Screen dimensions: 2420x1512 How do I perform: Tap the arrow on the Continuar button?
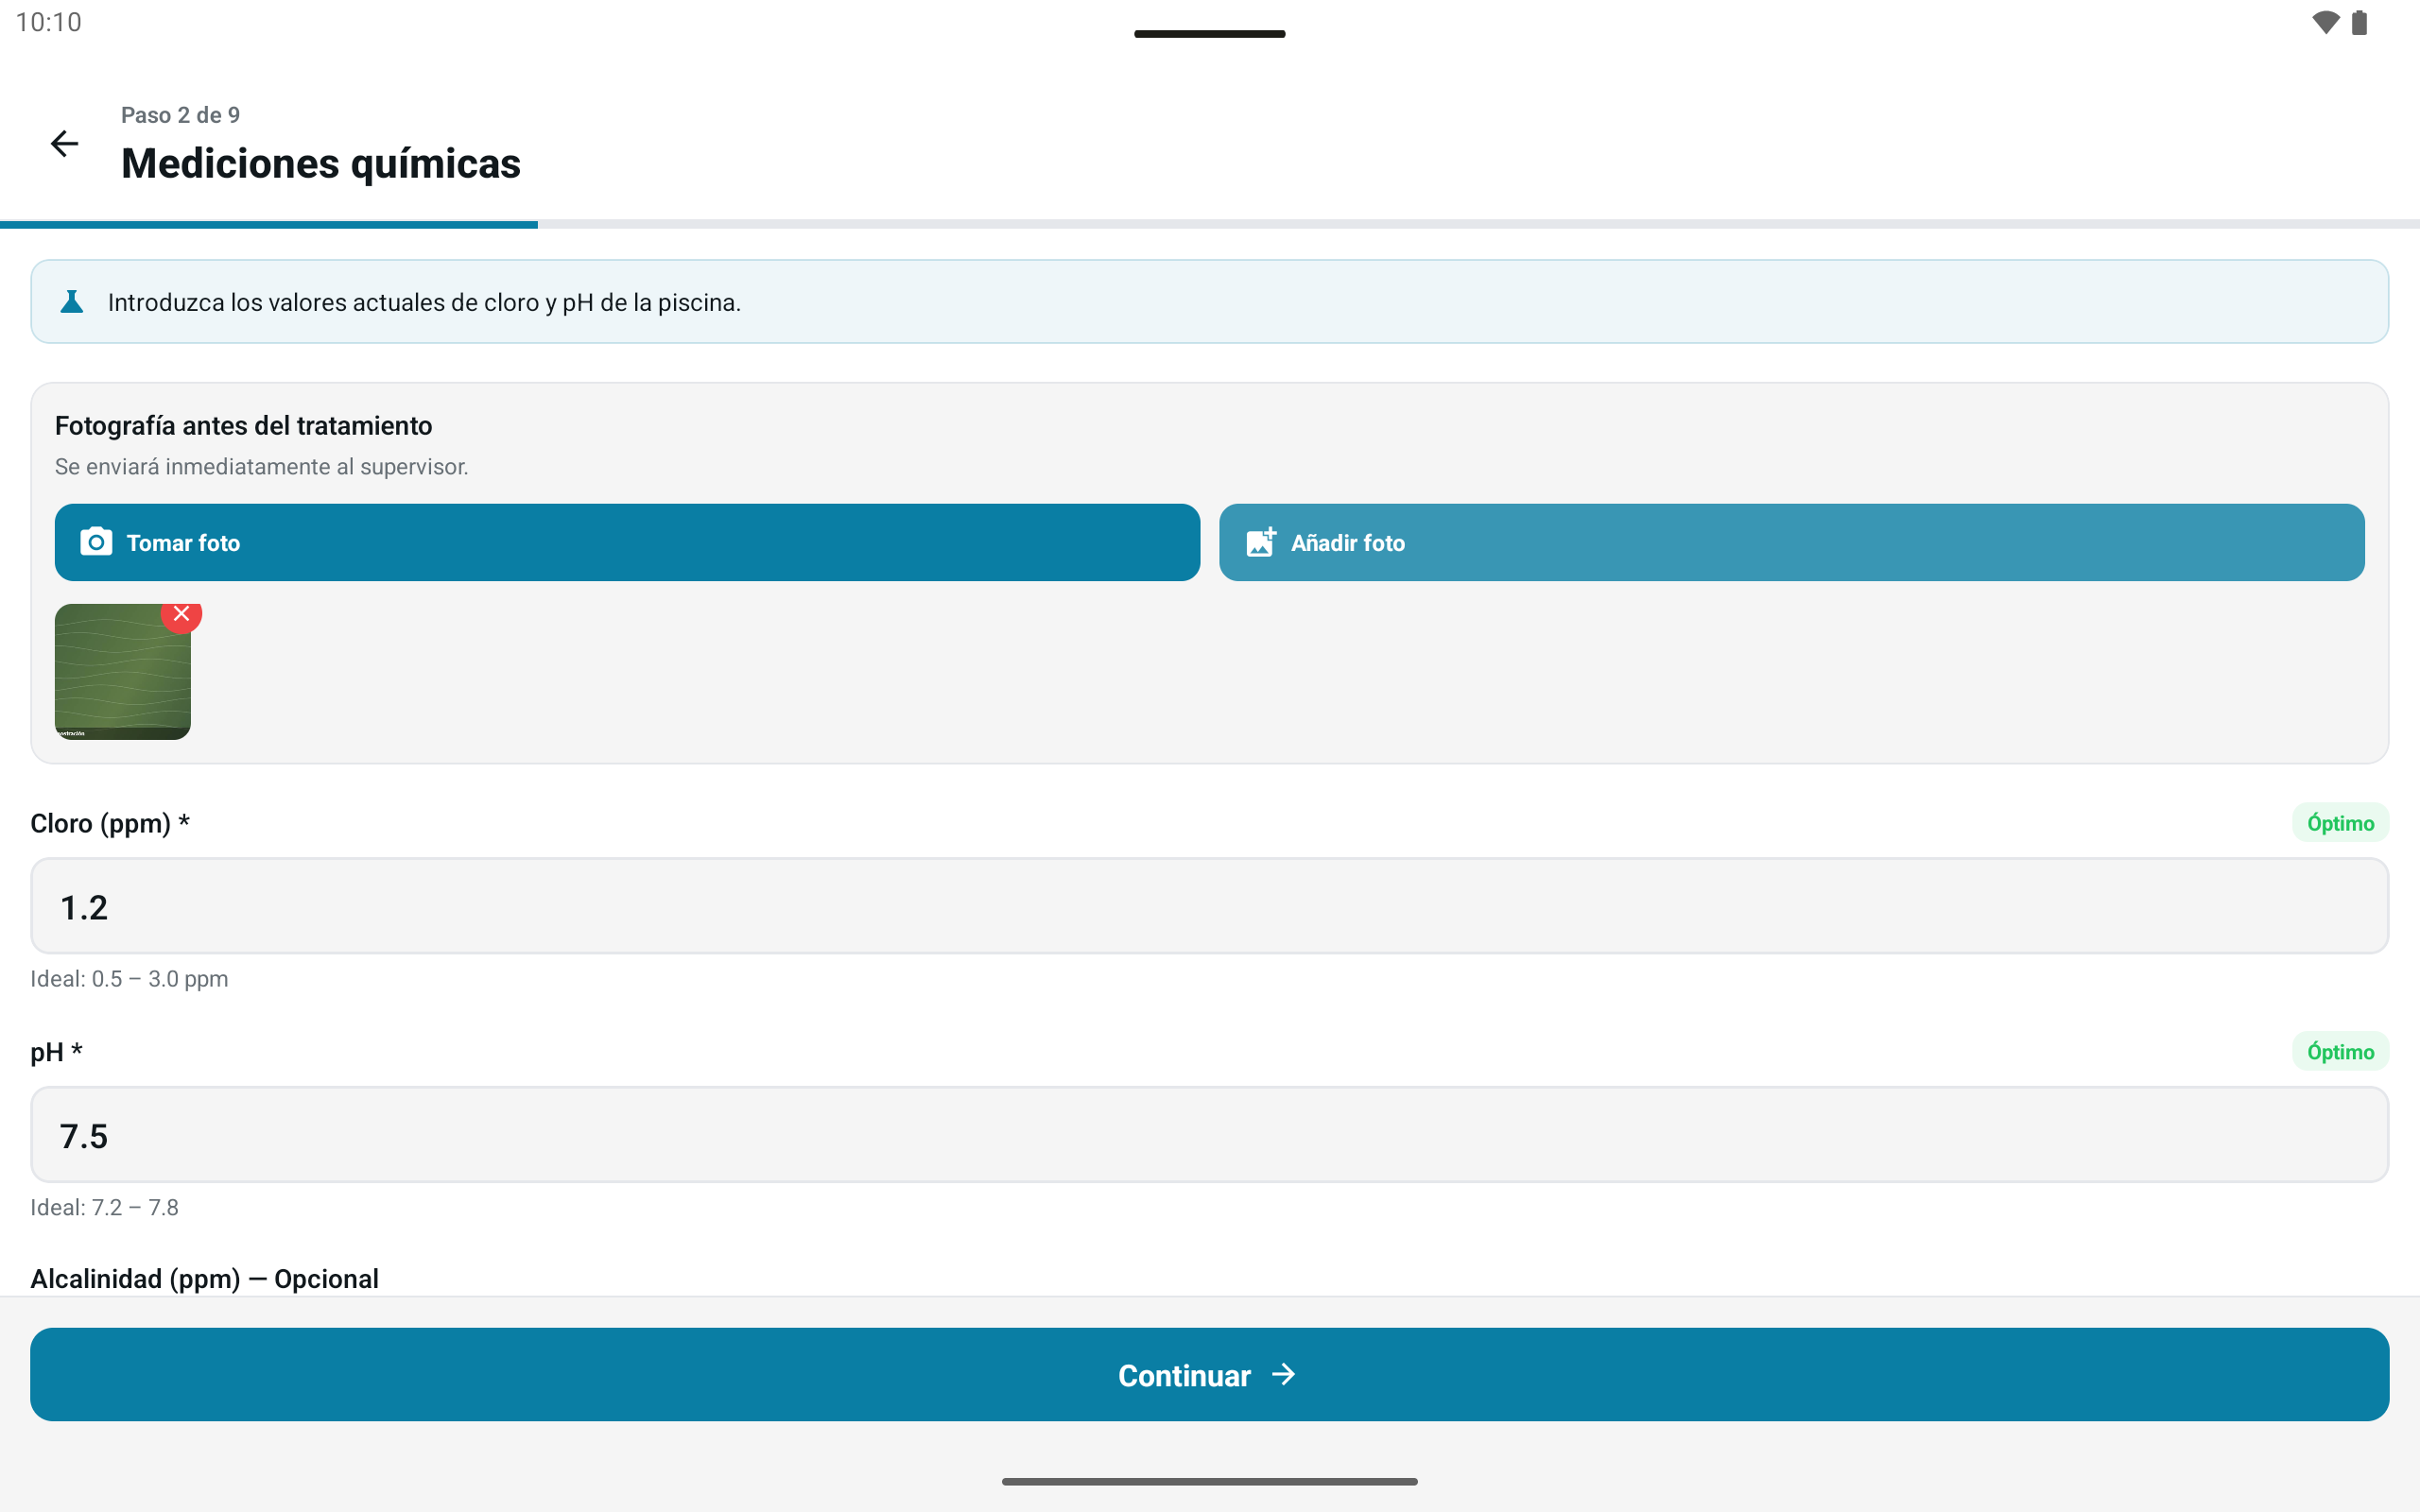(1284, 1375)
